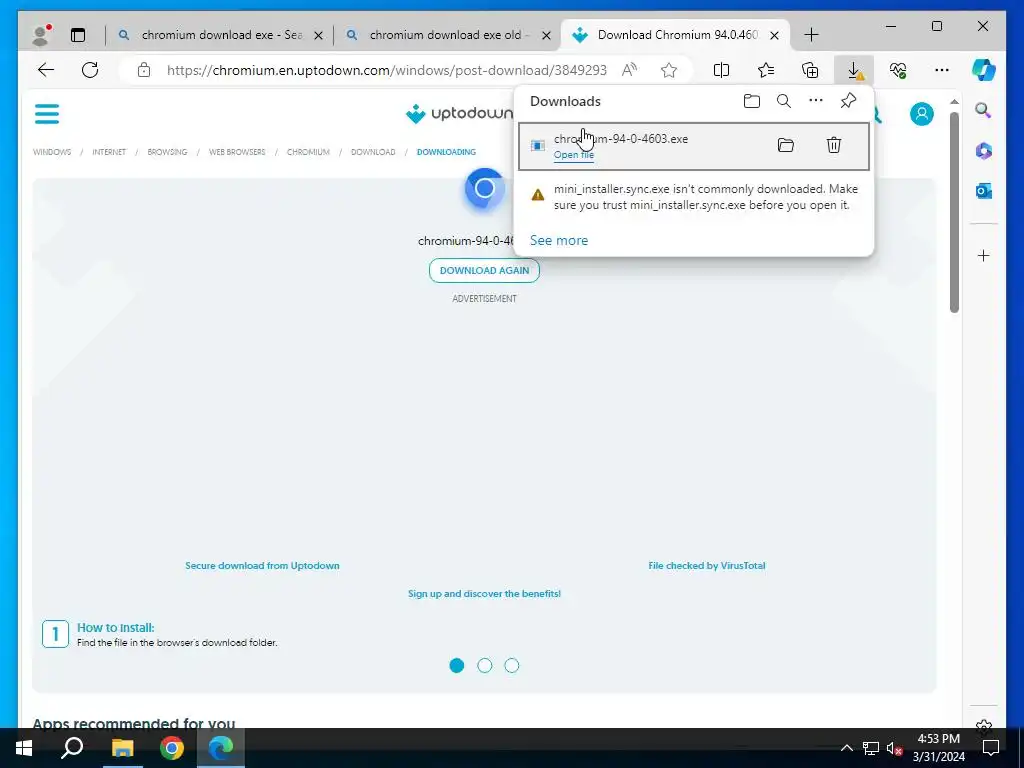This screenshot has width=1024, height=768.
Task: Open the Uptodown hamburger menu
Action: pyautogui.click(x=47, y=114)
